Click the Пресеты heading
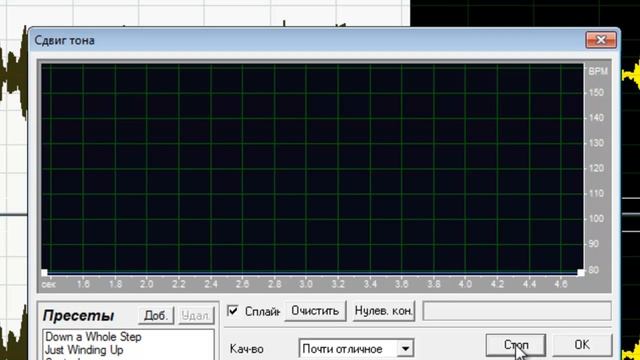 [x=78, y=316]
